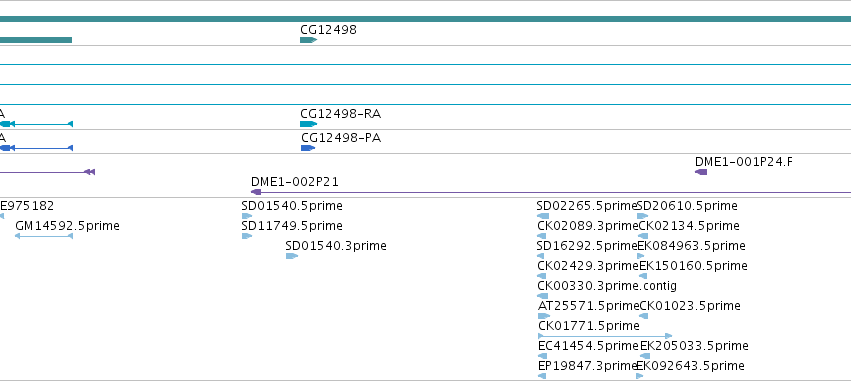This screenshot has width=851, height=381.
Task: Click the DME1-001P24.F arrow feature
Action: coord(701,172)
